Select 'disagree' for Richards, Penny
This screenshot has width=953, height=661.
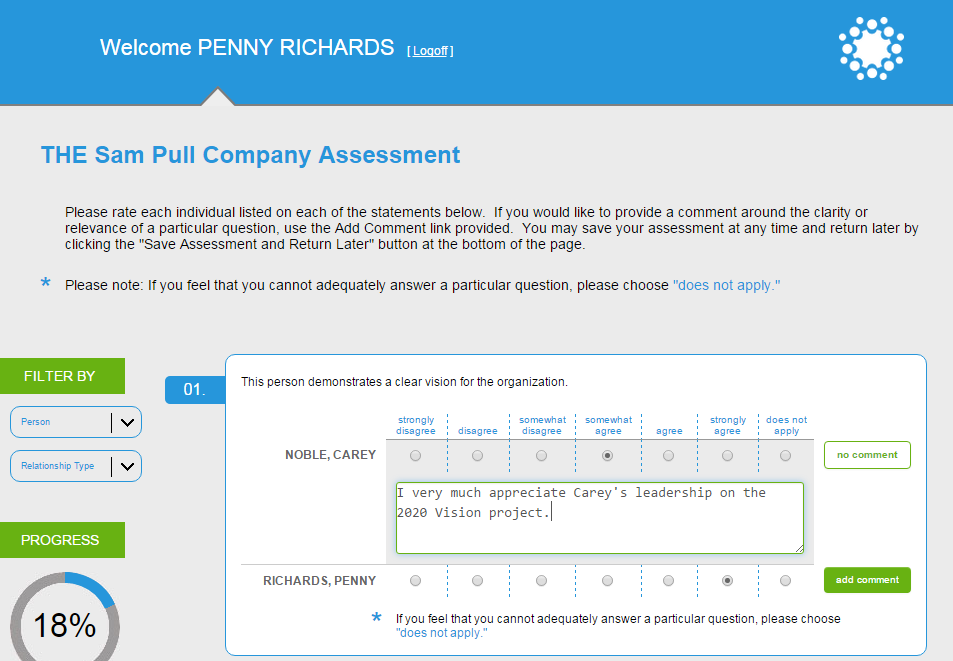(x=477, y=580)
